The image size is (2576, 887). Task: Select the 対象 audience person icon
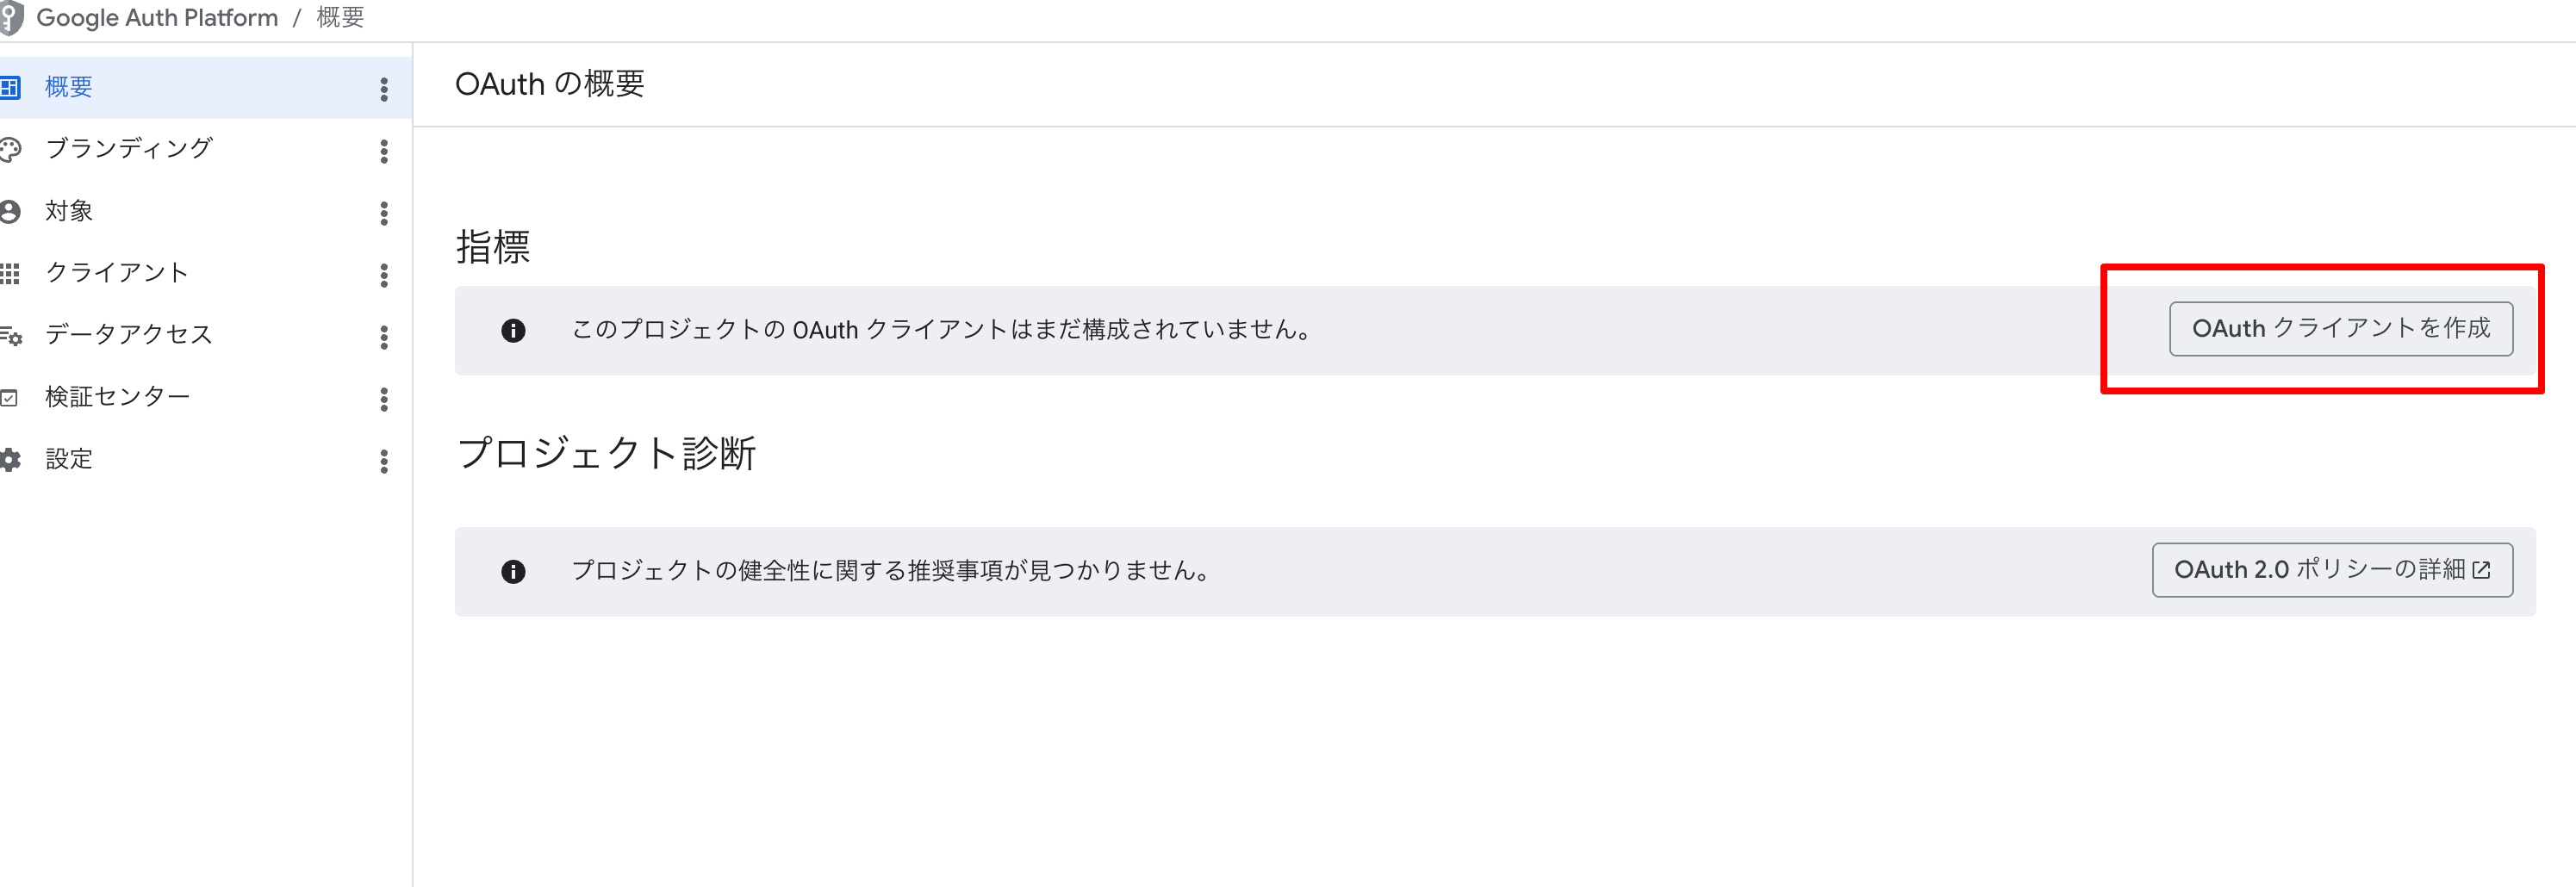click(x=12, y=211)
